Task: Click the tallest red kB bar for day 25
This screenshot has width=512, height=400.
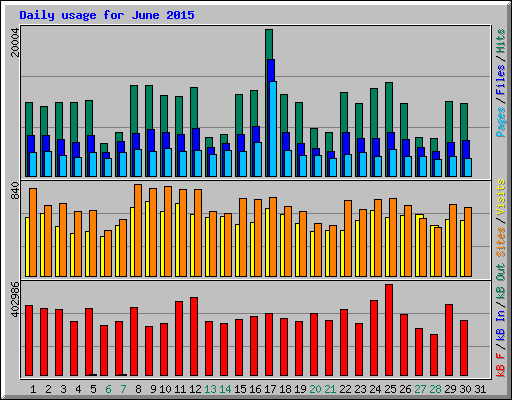Action: [389, 330]
